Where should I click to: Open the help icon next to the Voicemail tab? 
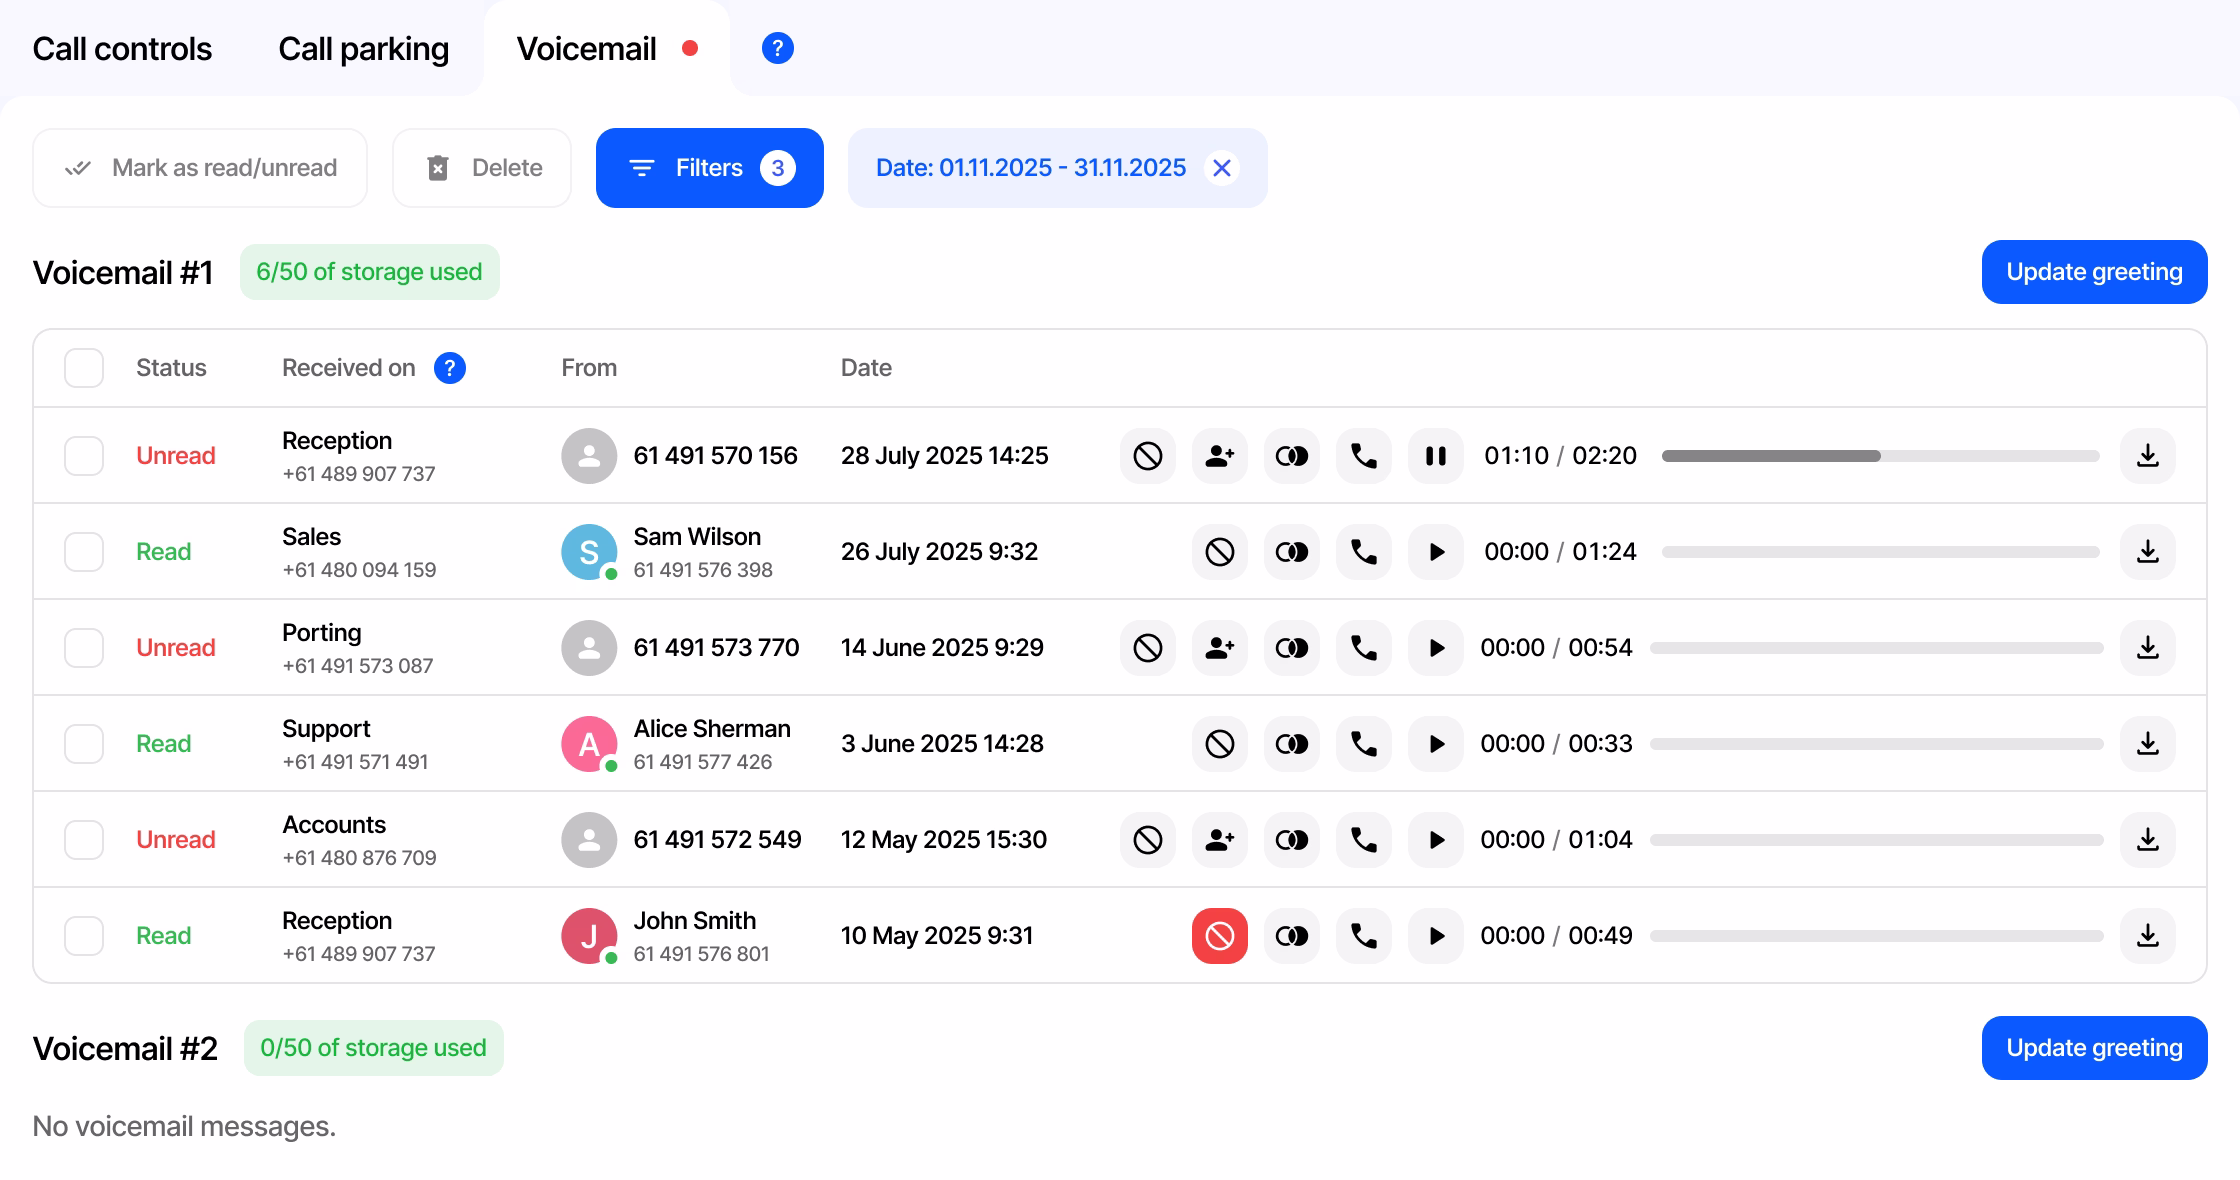pos(778,48)
